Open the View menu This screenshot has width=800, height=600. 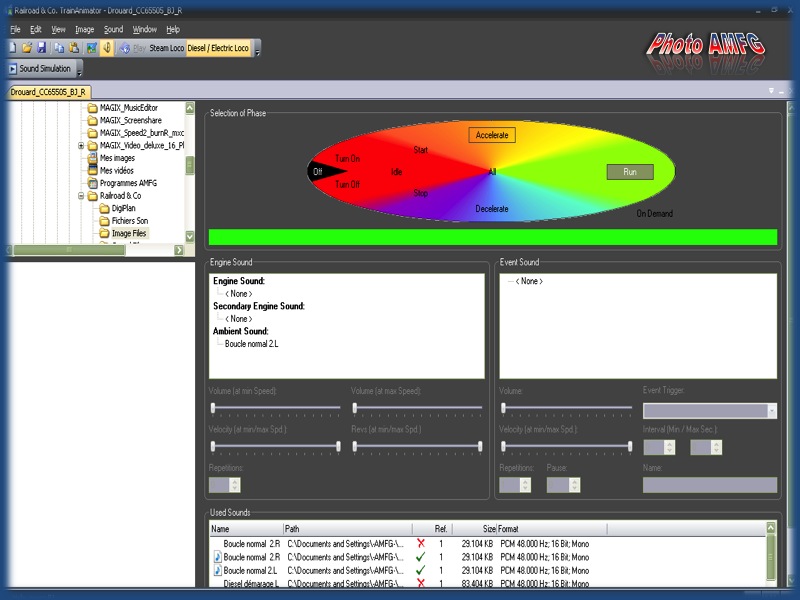tap(58, 30)
